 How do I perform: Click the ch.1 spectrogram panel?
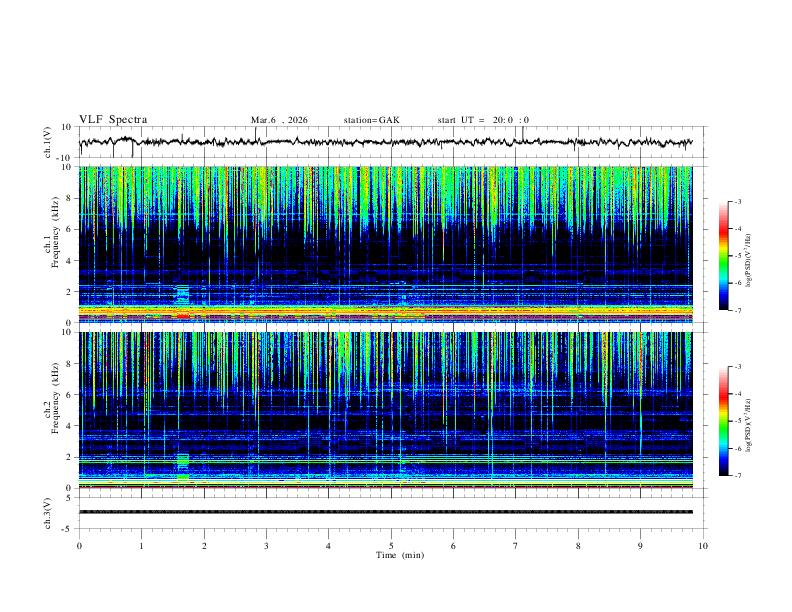385,244
